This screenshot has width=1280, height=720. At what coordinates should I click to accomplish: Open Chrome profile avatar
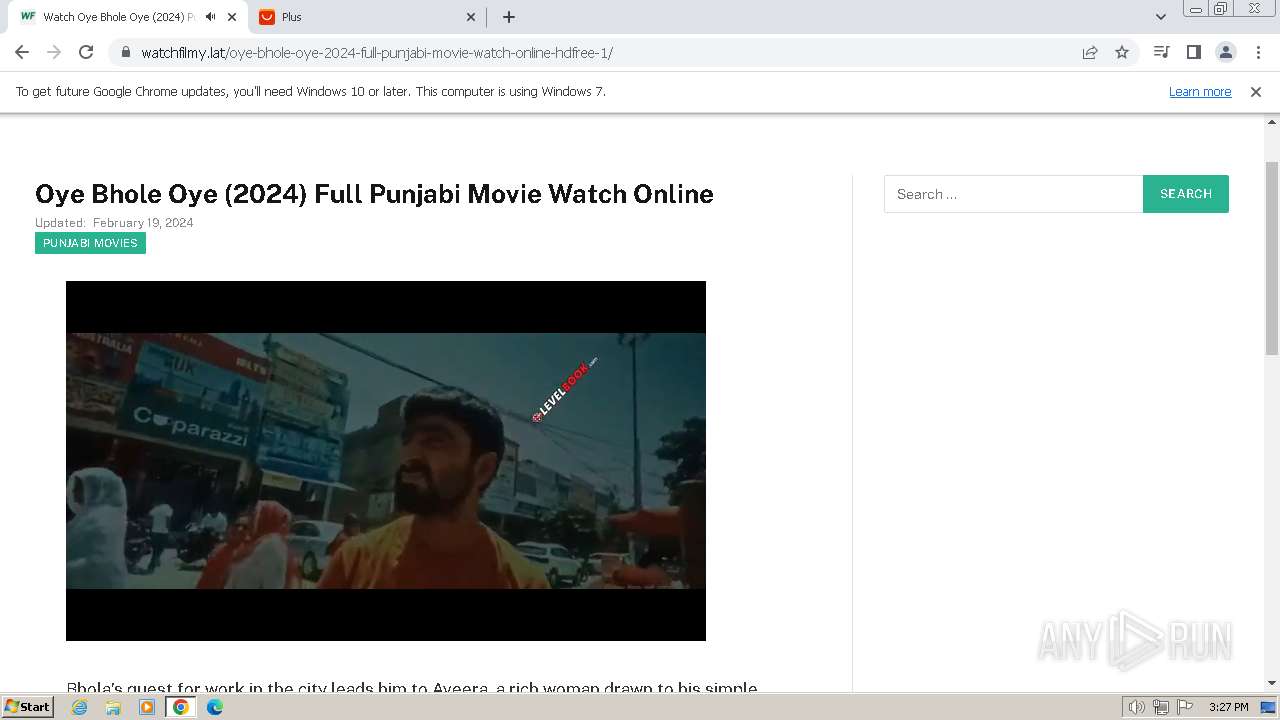pyautogui.click(x=1225, y=52)
